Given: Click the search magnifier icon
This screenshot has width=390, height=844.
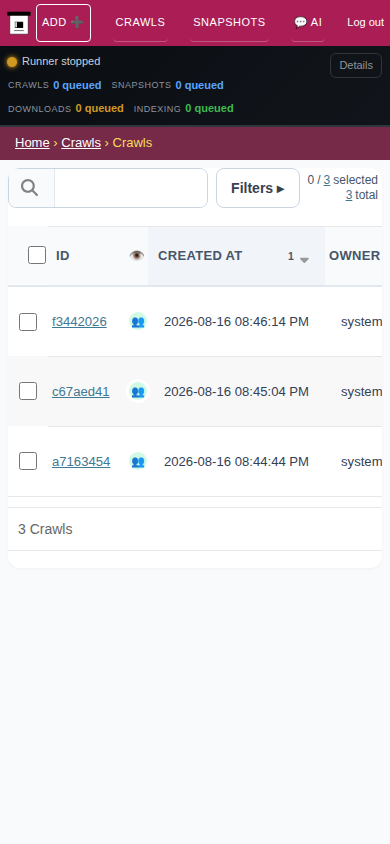Looking at the screenshot, I should 30,188.
